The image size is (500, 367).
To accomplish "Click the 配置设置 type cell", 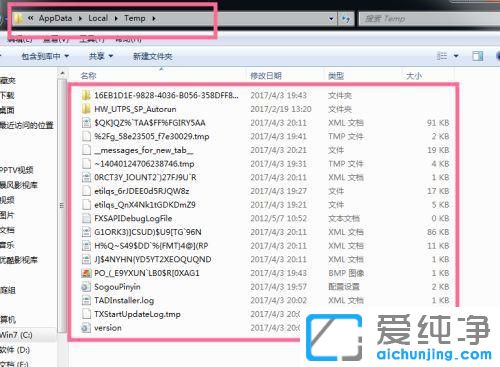I will pyautogui.click(x=344, y=287).
